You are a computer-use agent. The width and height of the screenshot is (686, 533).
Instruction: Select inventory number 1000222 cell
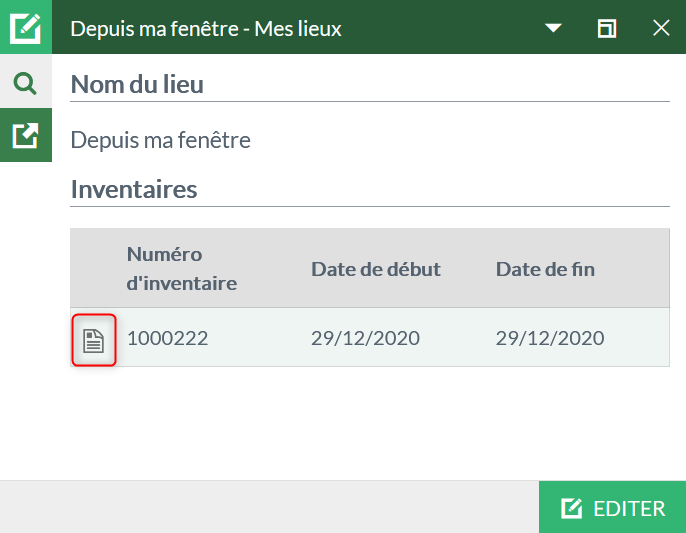(x=167, y=338)
